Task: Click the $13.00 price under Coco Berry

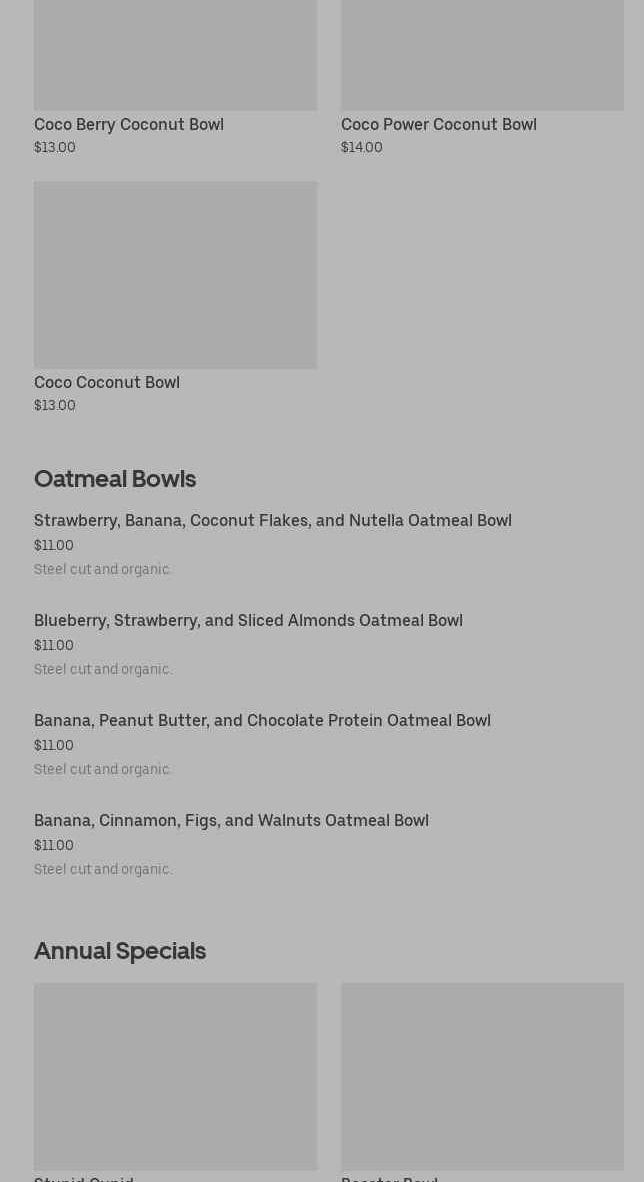Action: tap(55, 147)
